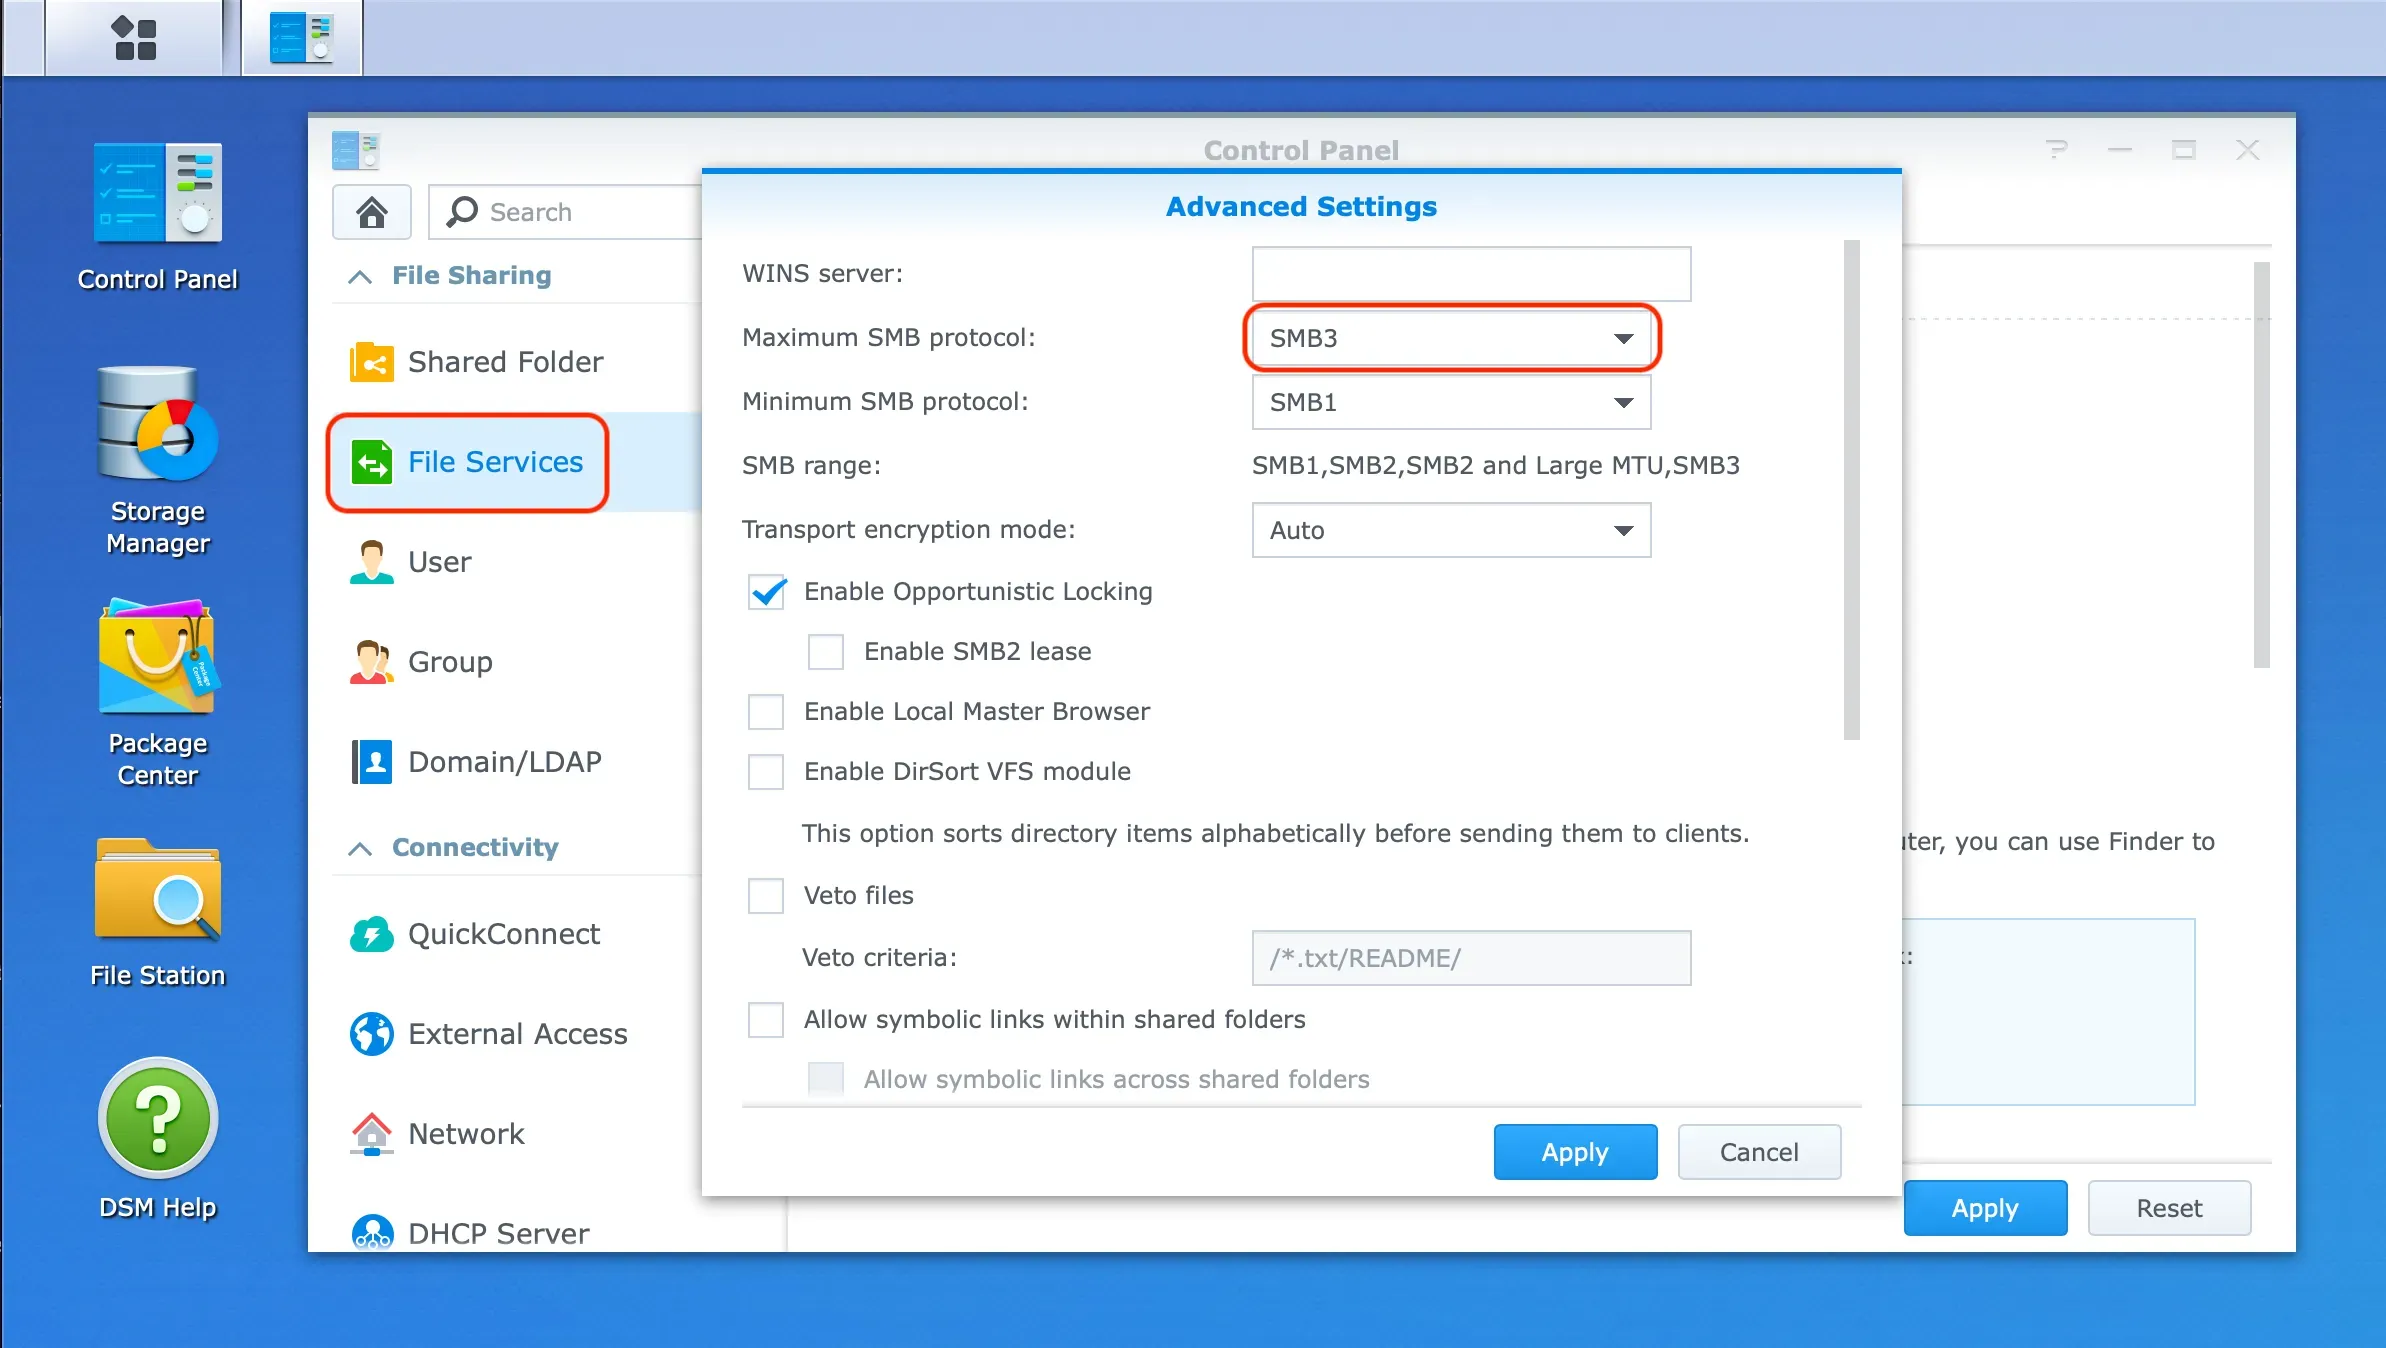This screenshot has height=1348, width=2386.
Task: Disable Enable Opportunistic Locking
Action: point(766,592)
